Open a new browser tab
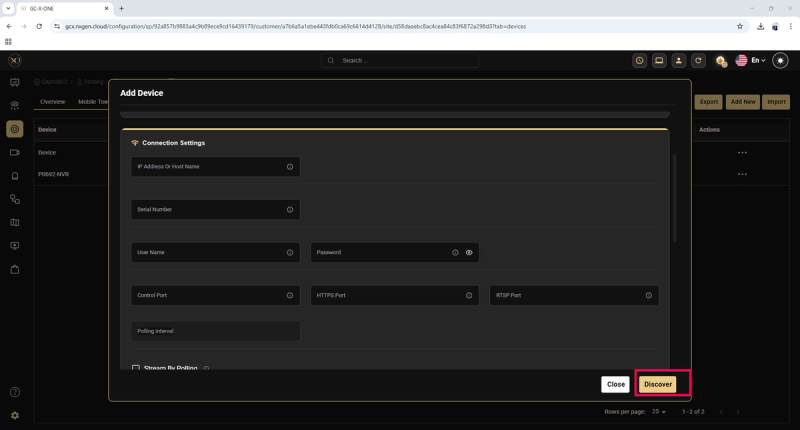This screenshot has width=800, height=430. 121,8
